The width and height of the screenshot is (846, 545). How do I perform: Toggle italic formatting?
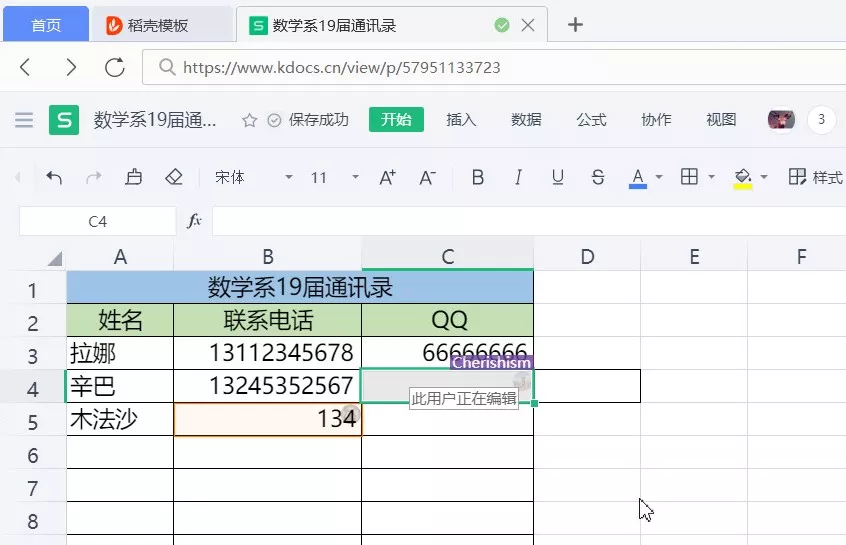518,177
